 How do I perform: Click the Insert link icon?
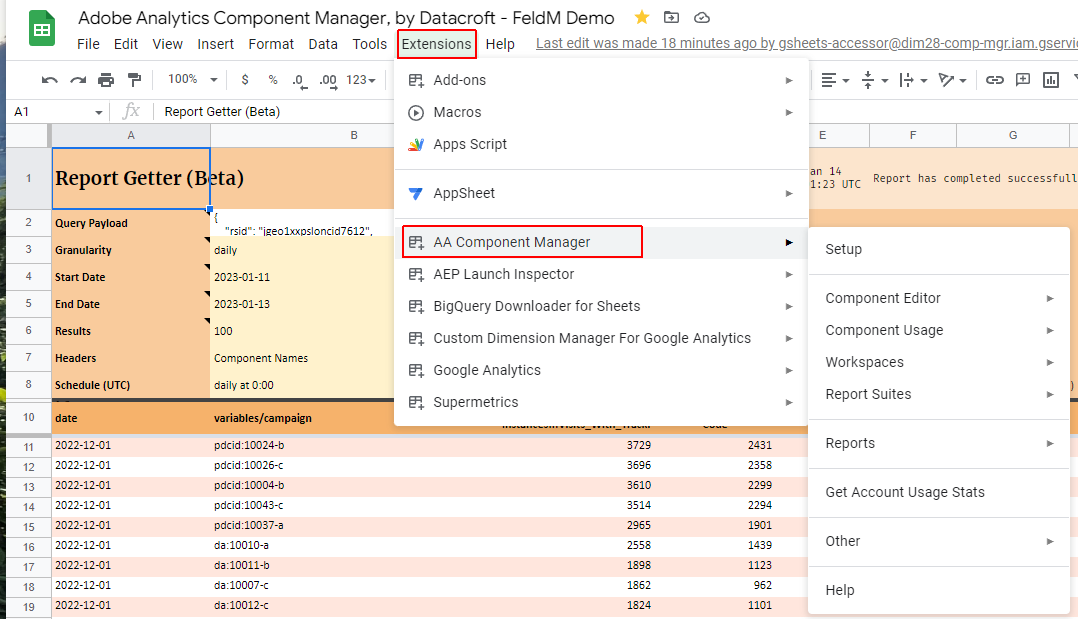click(x=994, y=80)
